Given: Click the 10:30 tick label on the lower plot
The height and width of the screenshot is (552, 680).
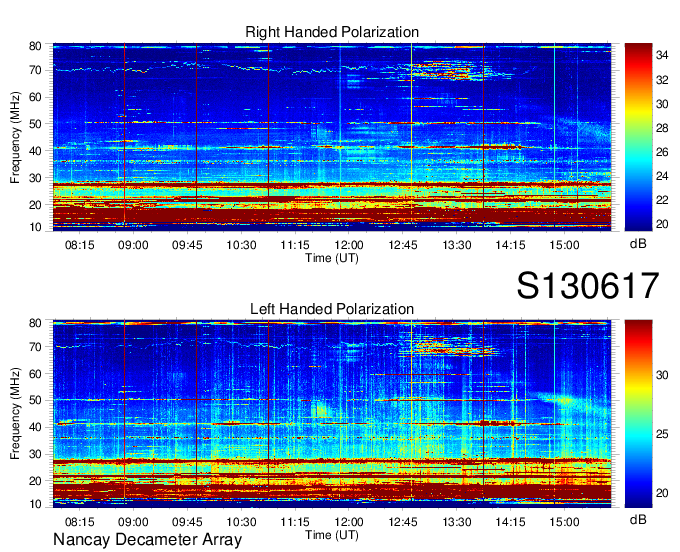Looking at the screenshot, I should (x=241, y=522).
